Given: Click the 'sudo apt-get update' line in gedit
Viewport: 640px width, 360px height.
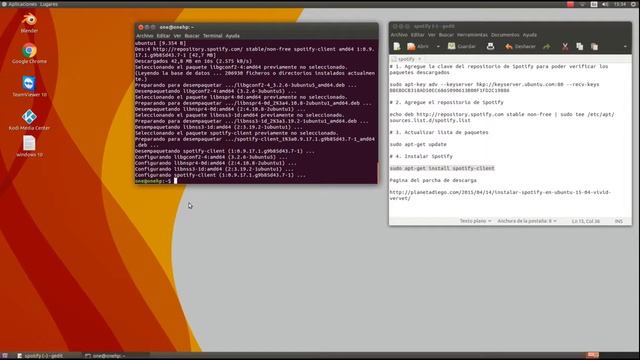Looking at the screenshot, I should pyautogui.click(x=418, y=144).
